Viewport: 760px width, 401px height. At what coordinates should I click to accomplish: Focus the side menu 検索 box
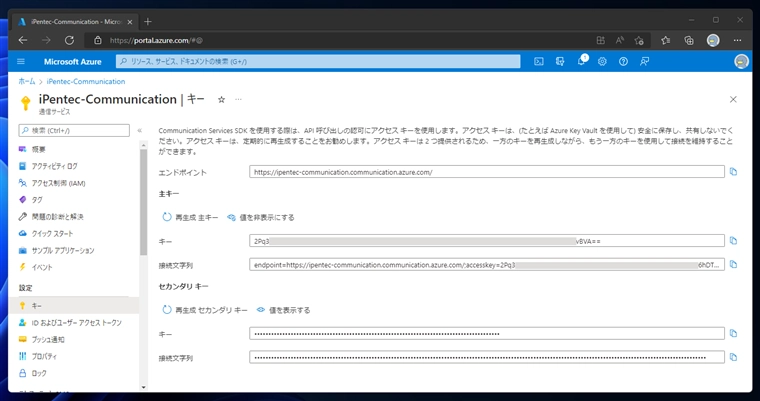coord(74,130)
